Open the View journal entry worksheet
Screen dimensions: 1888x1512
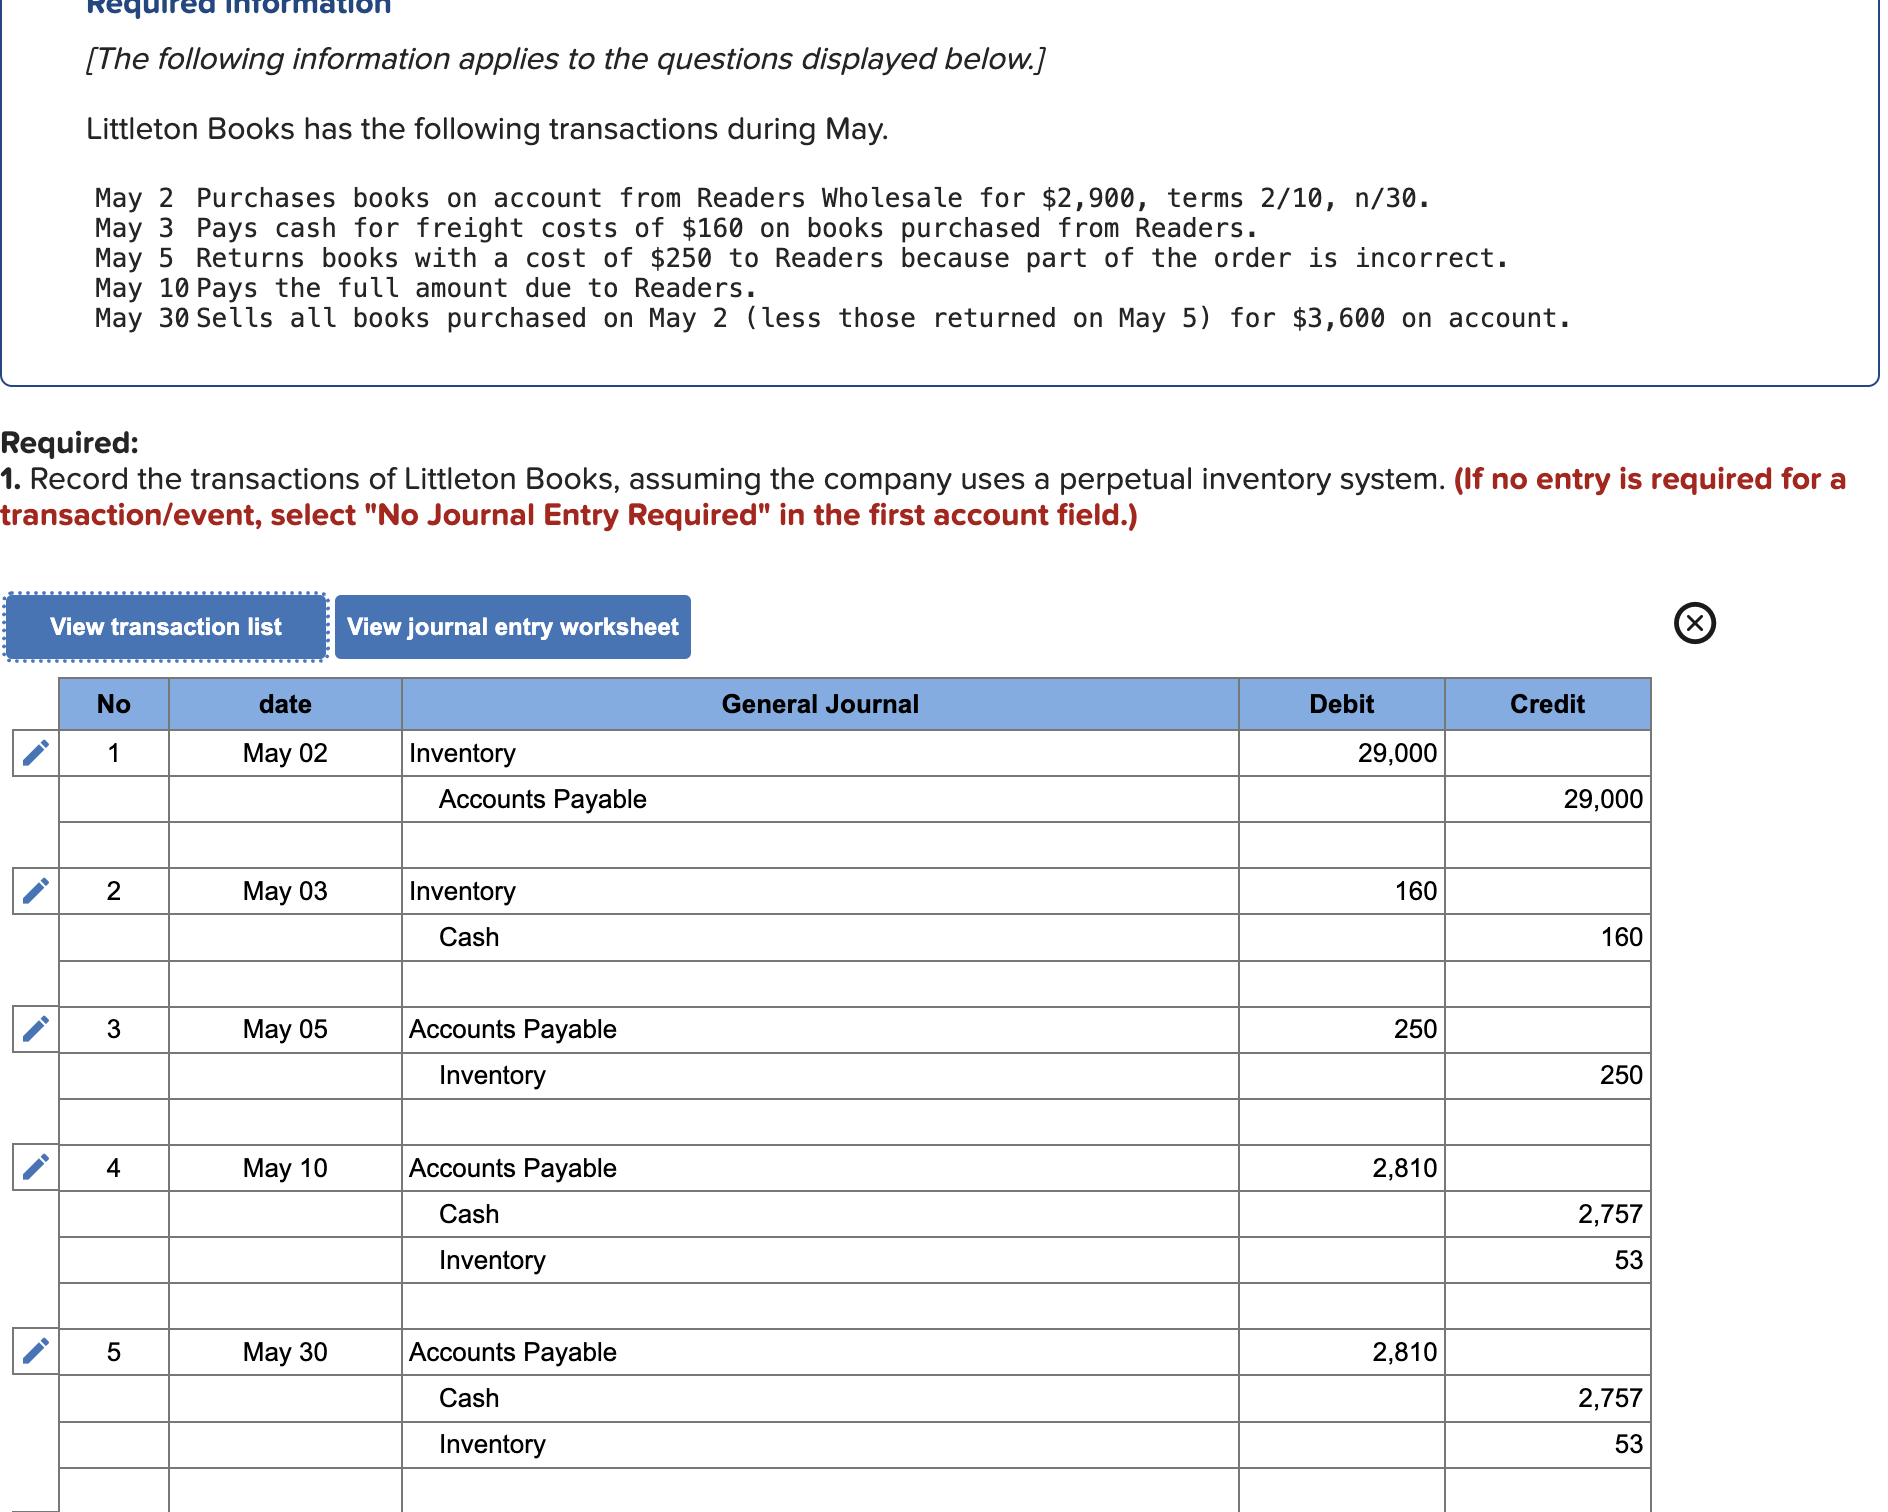point(513,627)
